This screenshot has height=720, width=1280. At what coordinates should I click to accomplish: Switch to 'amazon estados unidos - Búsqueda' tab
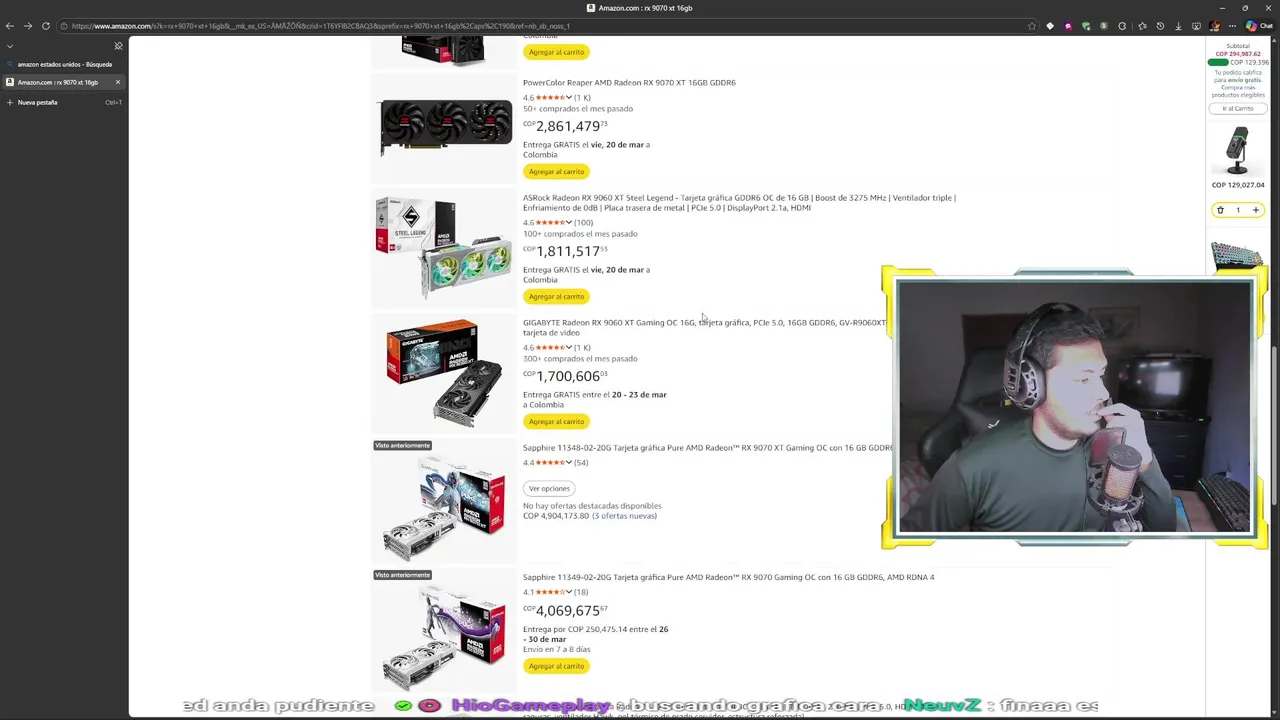(x=64, y=64)
